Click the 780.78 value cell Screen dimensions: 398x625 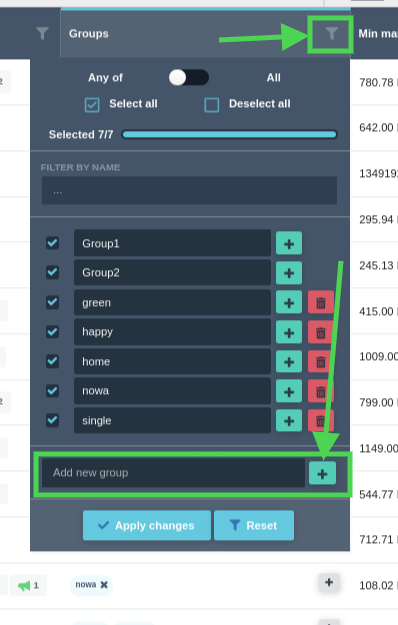[x=376, y=83]
